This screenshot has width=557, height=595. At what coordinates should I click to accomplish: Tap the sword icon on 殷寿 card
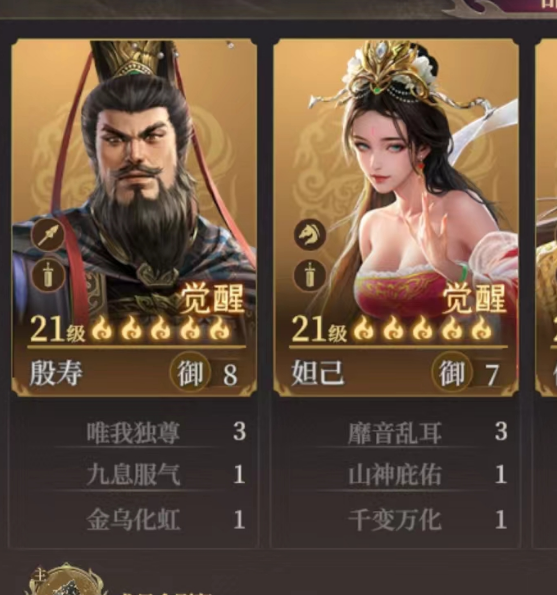point(48,276)
